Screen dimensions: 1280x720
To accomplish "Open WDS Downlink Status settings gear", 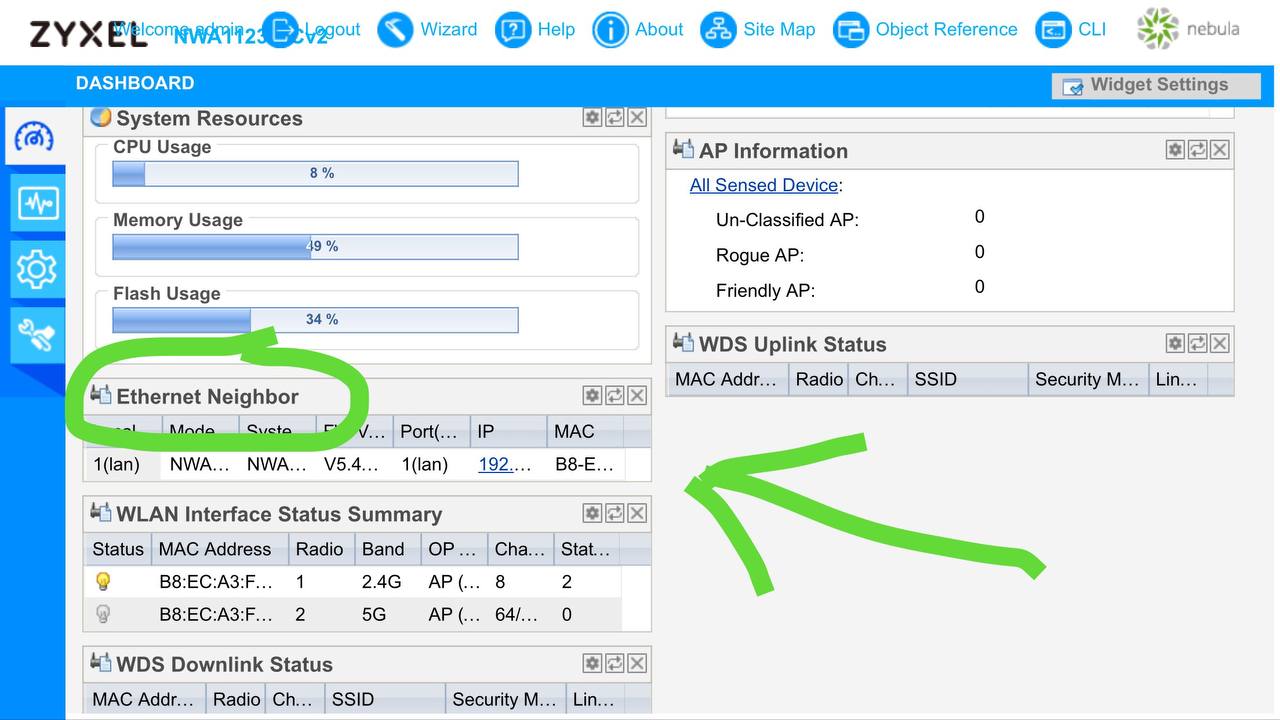I will 593,663.
